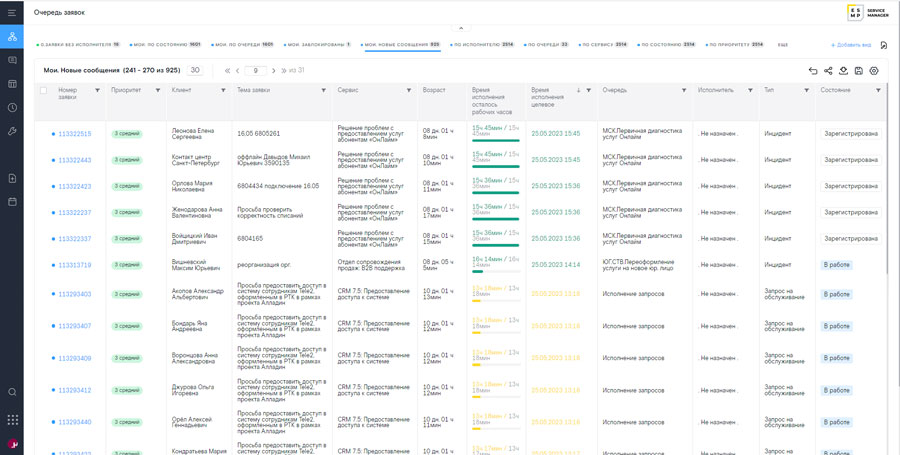The height and width of the screenshot is (455, 900).
Task: Open the apps grid in the sidebar
Action: click(x=12, y=420)
